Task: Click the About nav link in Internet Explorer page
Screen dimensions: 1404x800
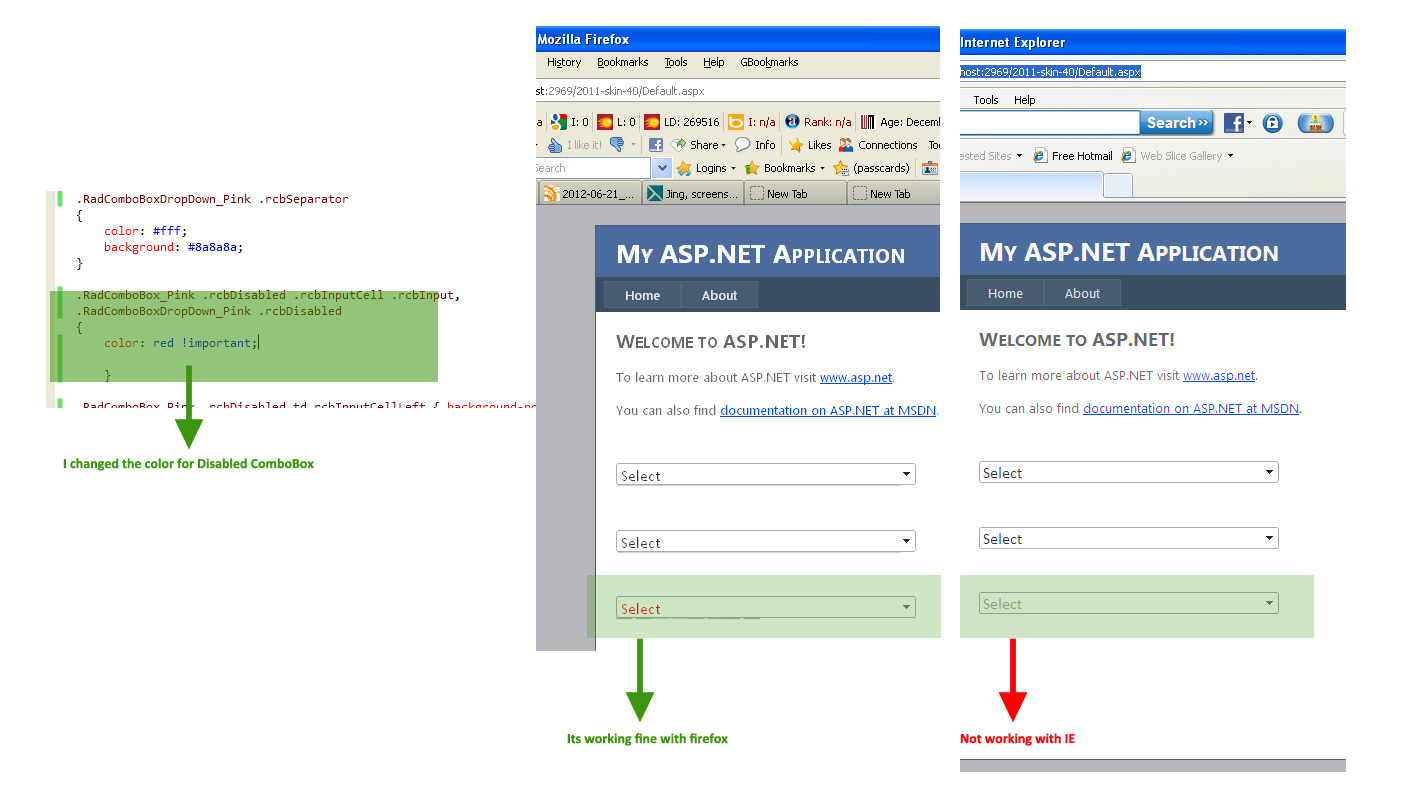Action: [1082, 293]
